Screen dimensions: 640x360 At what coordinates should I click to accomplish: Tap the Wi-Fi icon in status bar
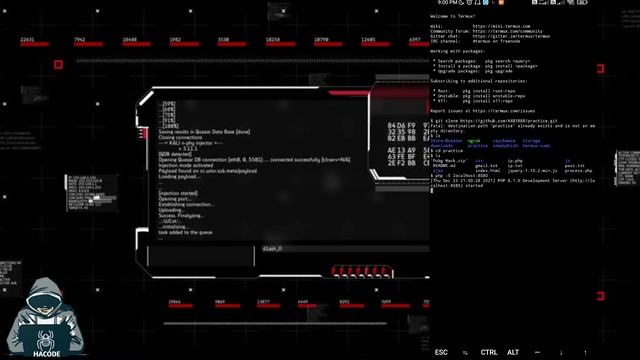571,2
